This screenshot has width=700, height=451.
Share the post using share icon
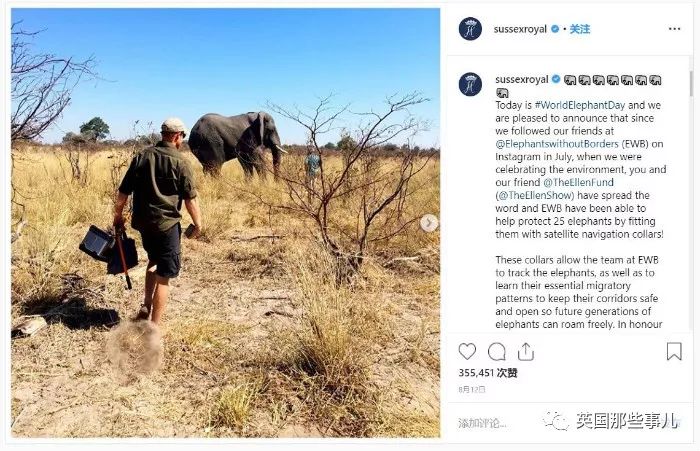[526, 351]
